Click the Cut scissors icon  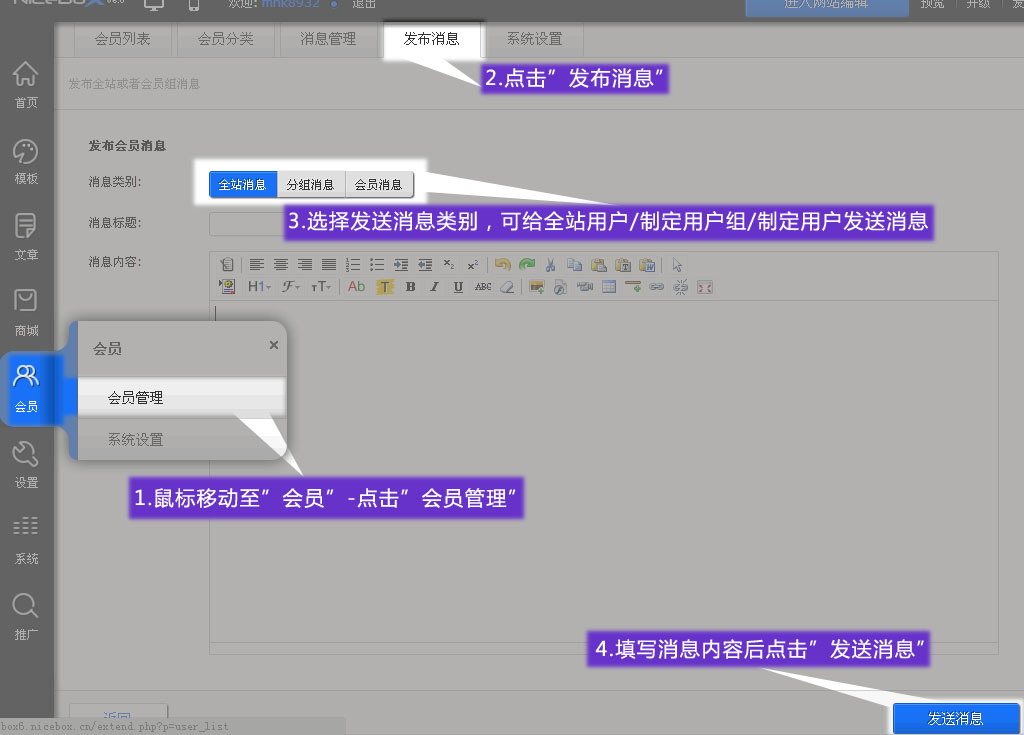click(550, 265)
